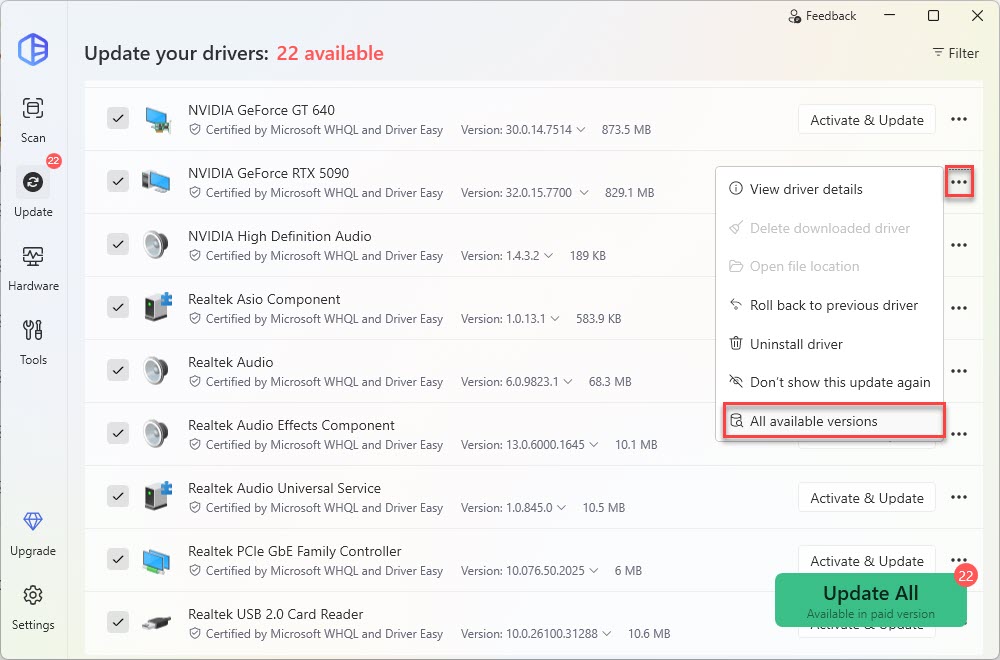Click the NVIDIA GeForce RTX 5090 driver name
The width and height of the screenshot is (1000, 660).
(x=268, y=173)
